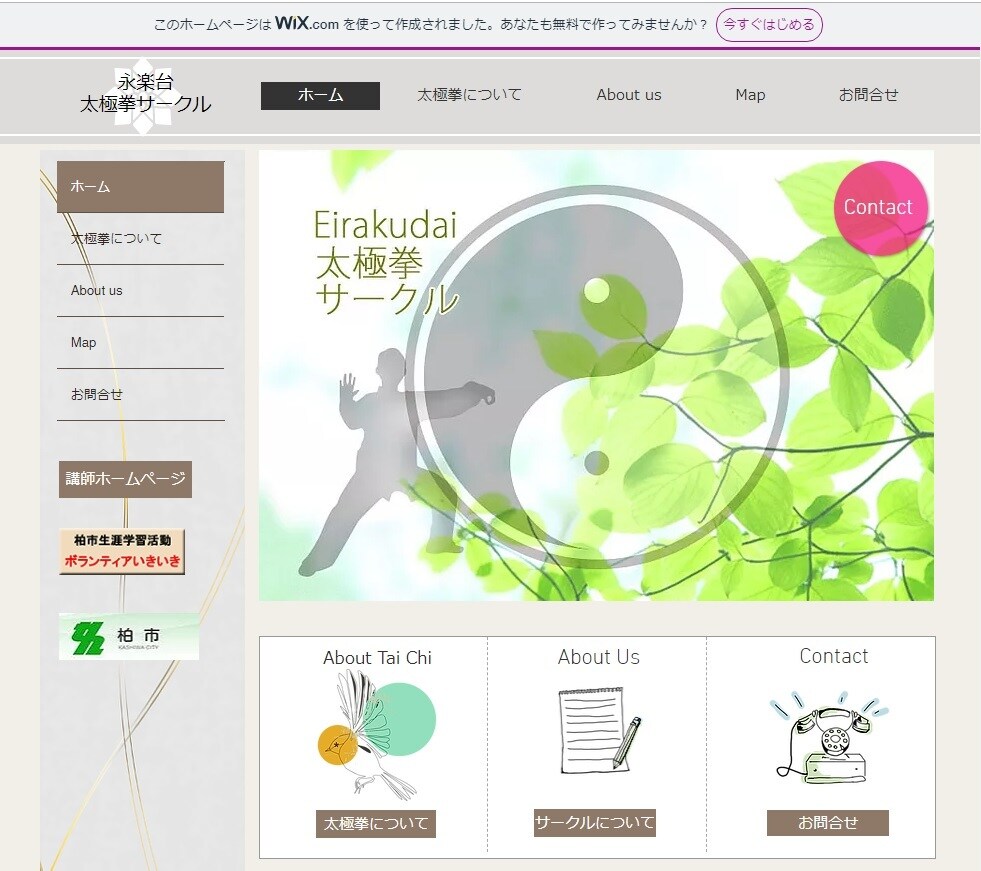Open the 柏市 Kashiwa City banner link
The height and width of the screenshot is (871, 981).
pos(129,636)
